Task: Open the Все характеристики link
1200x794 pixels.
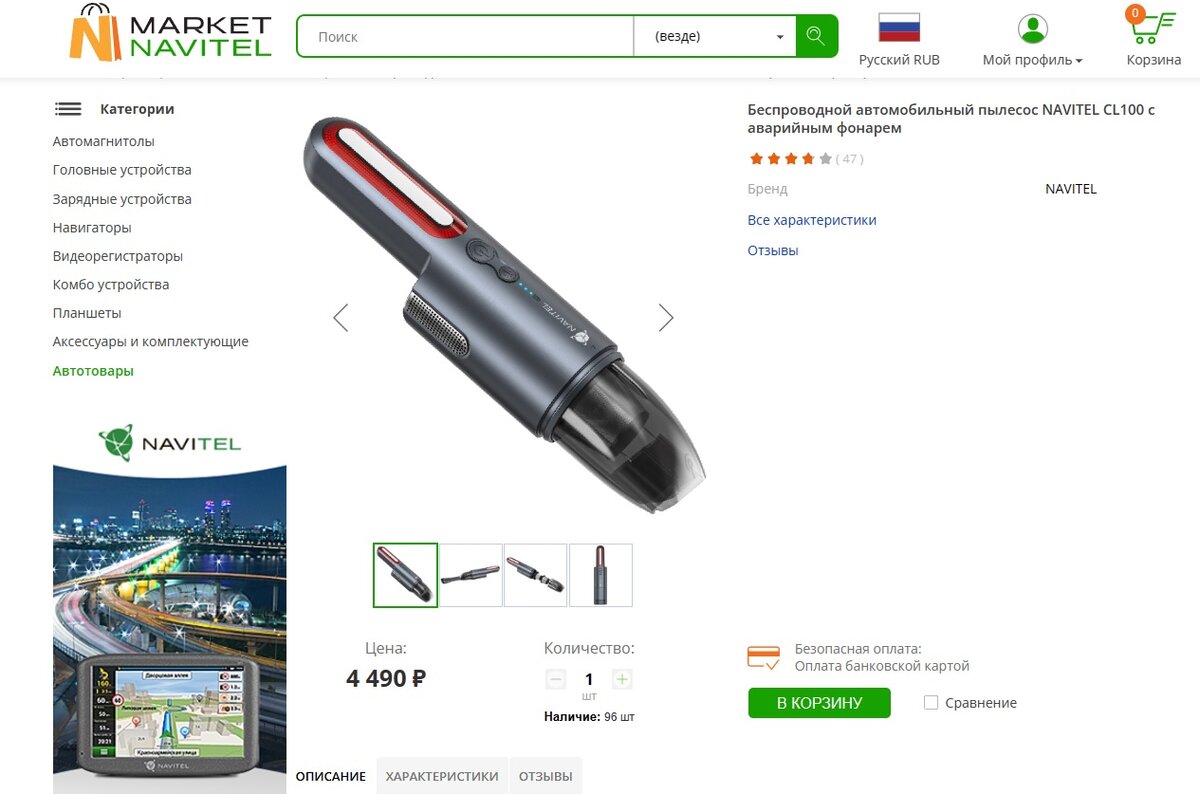Action: click(x=812, y=220)
